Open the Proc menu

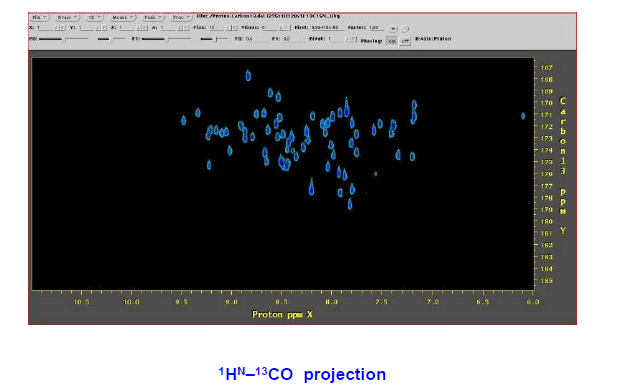pos(181,18)
